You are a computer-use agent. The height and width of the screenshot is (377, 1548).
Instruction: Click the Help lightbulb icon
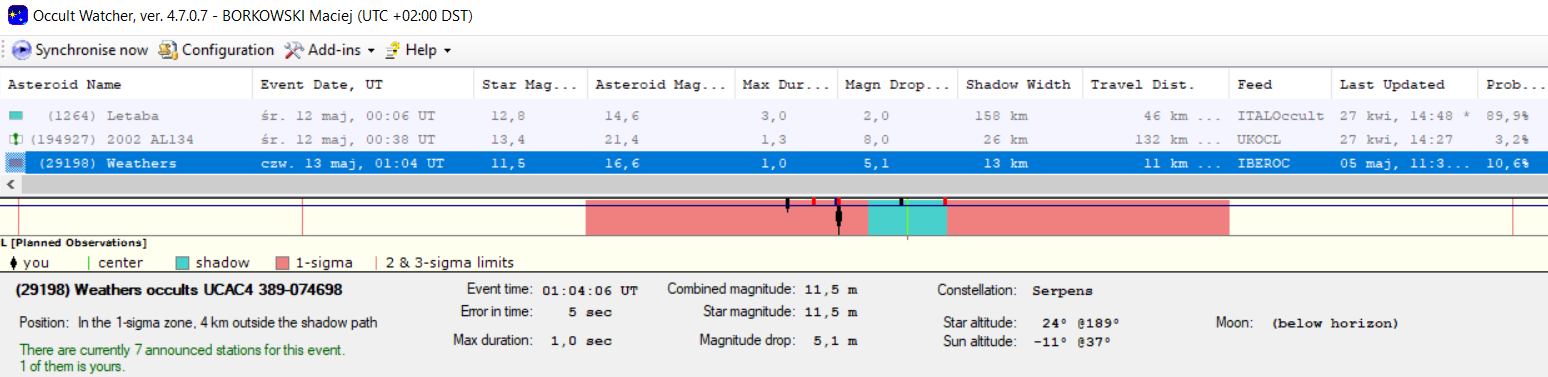(x=393, y=50)
